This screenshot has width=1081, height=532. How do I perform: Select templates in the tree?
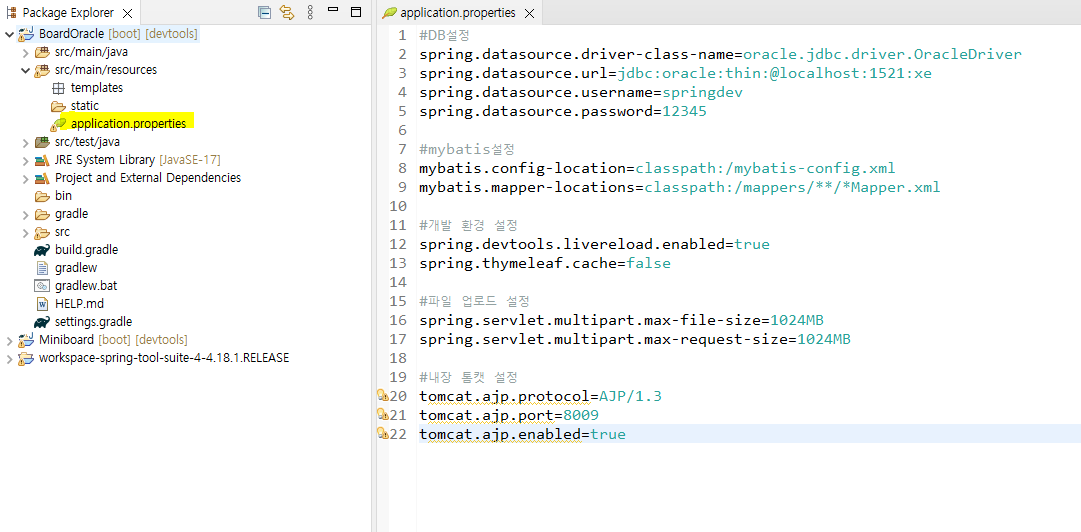(x=97, y=88)
